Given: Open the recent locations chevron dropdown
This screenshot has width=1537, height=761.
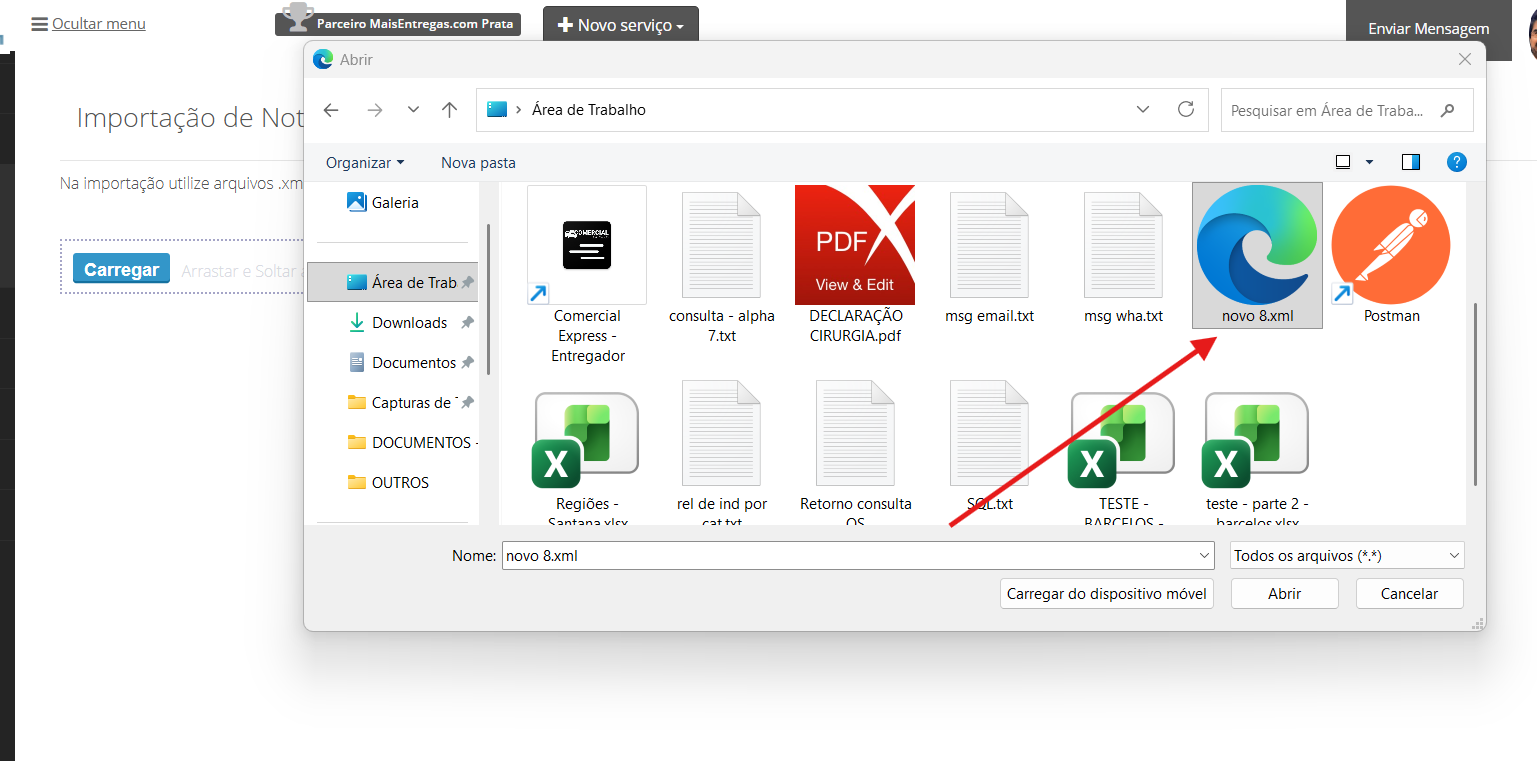Looking at the screenshot, I should pos(413,110).
